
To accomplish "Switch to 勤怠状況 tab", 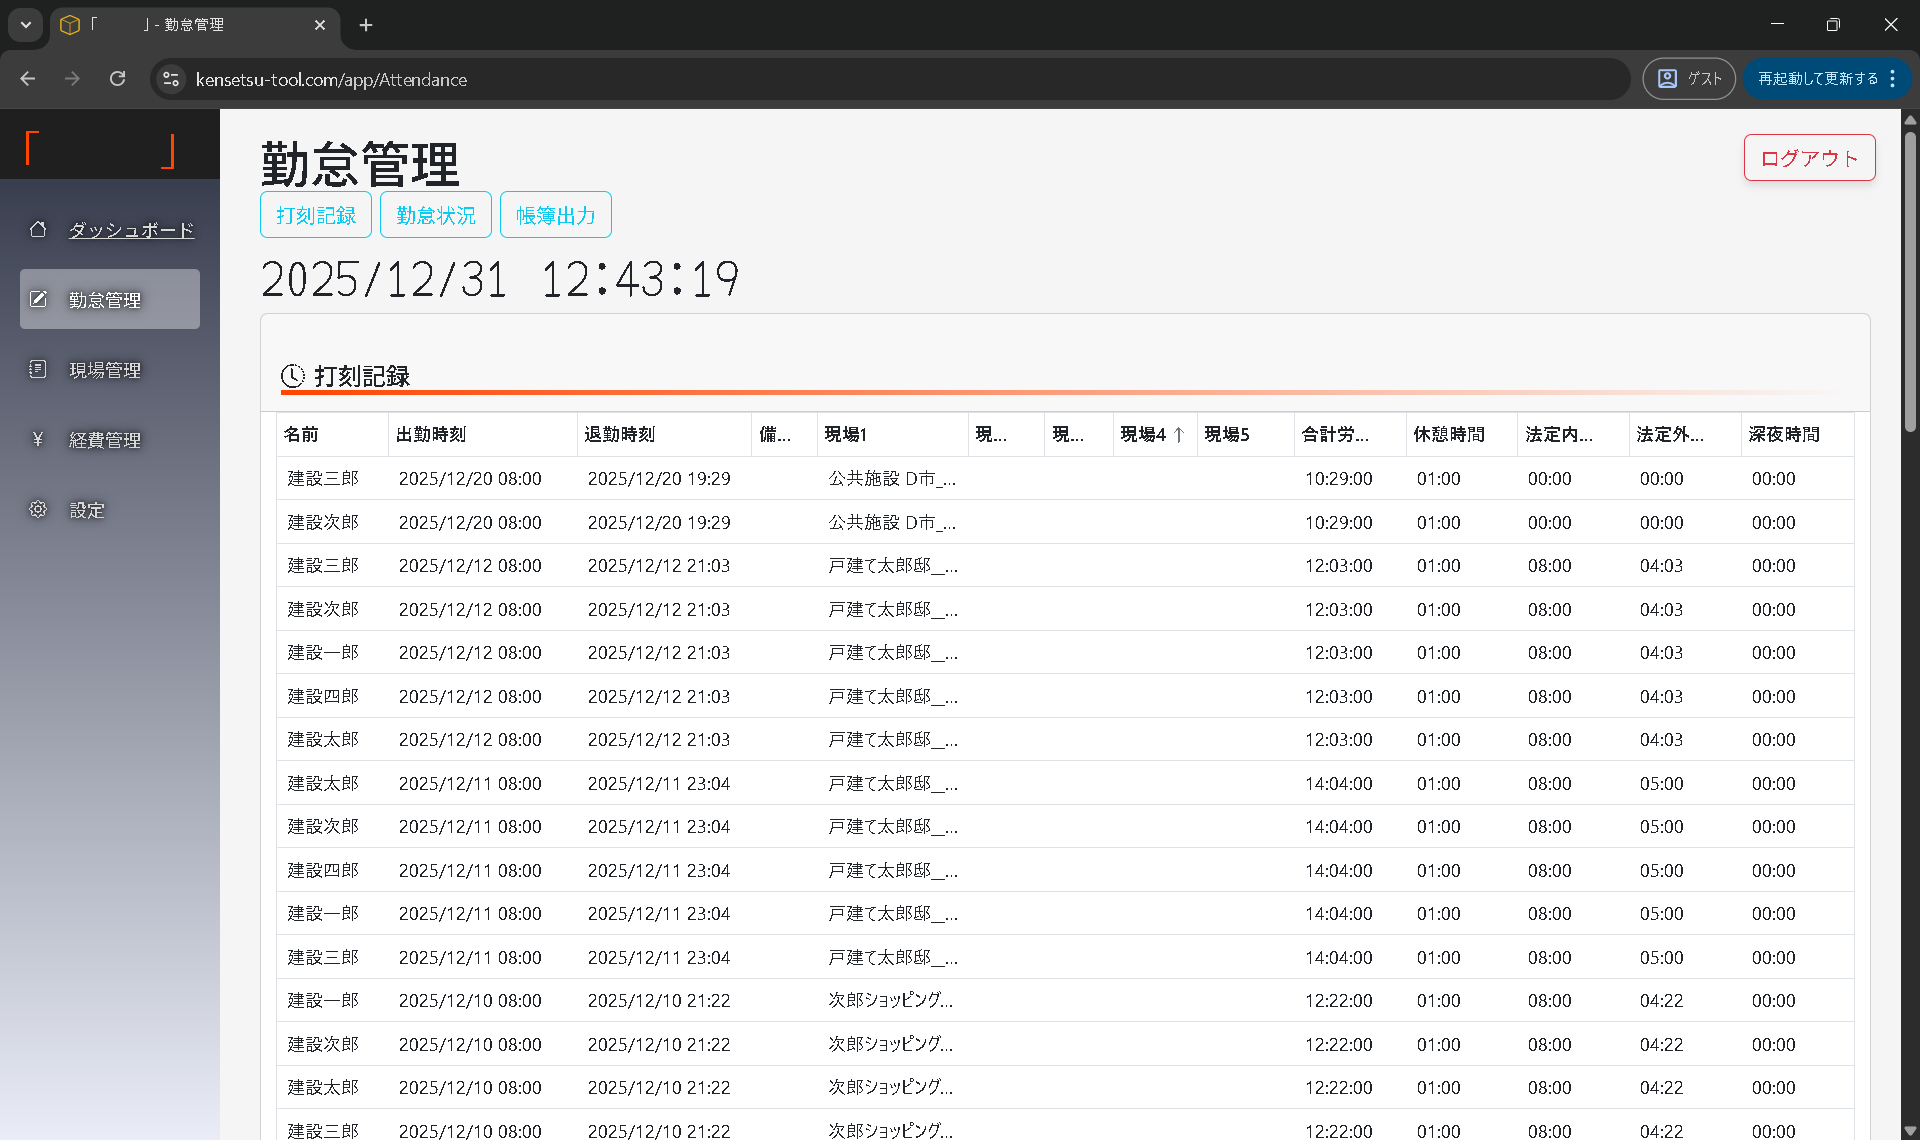I will click(x=435, y=215).
